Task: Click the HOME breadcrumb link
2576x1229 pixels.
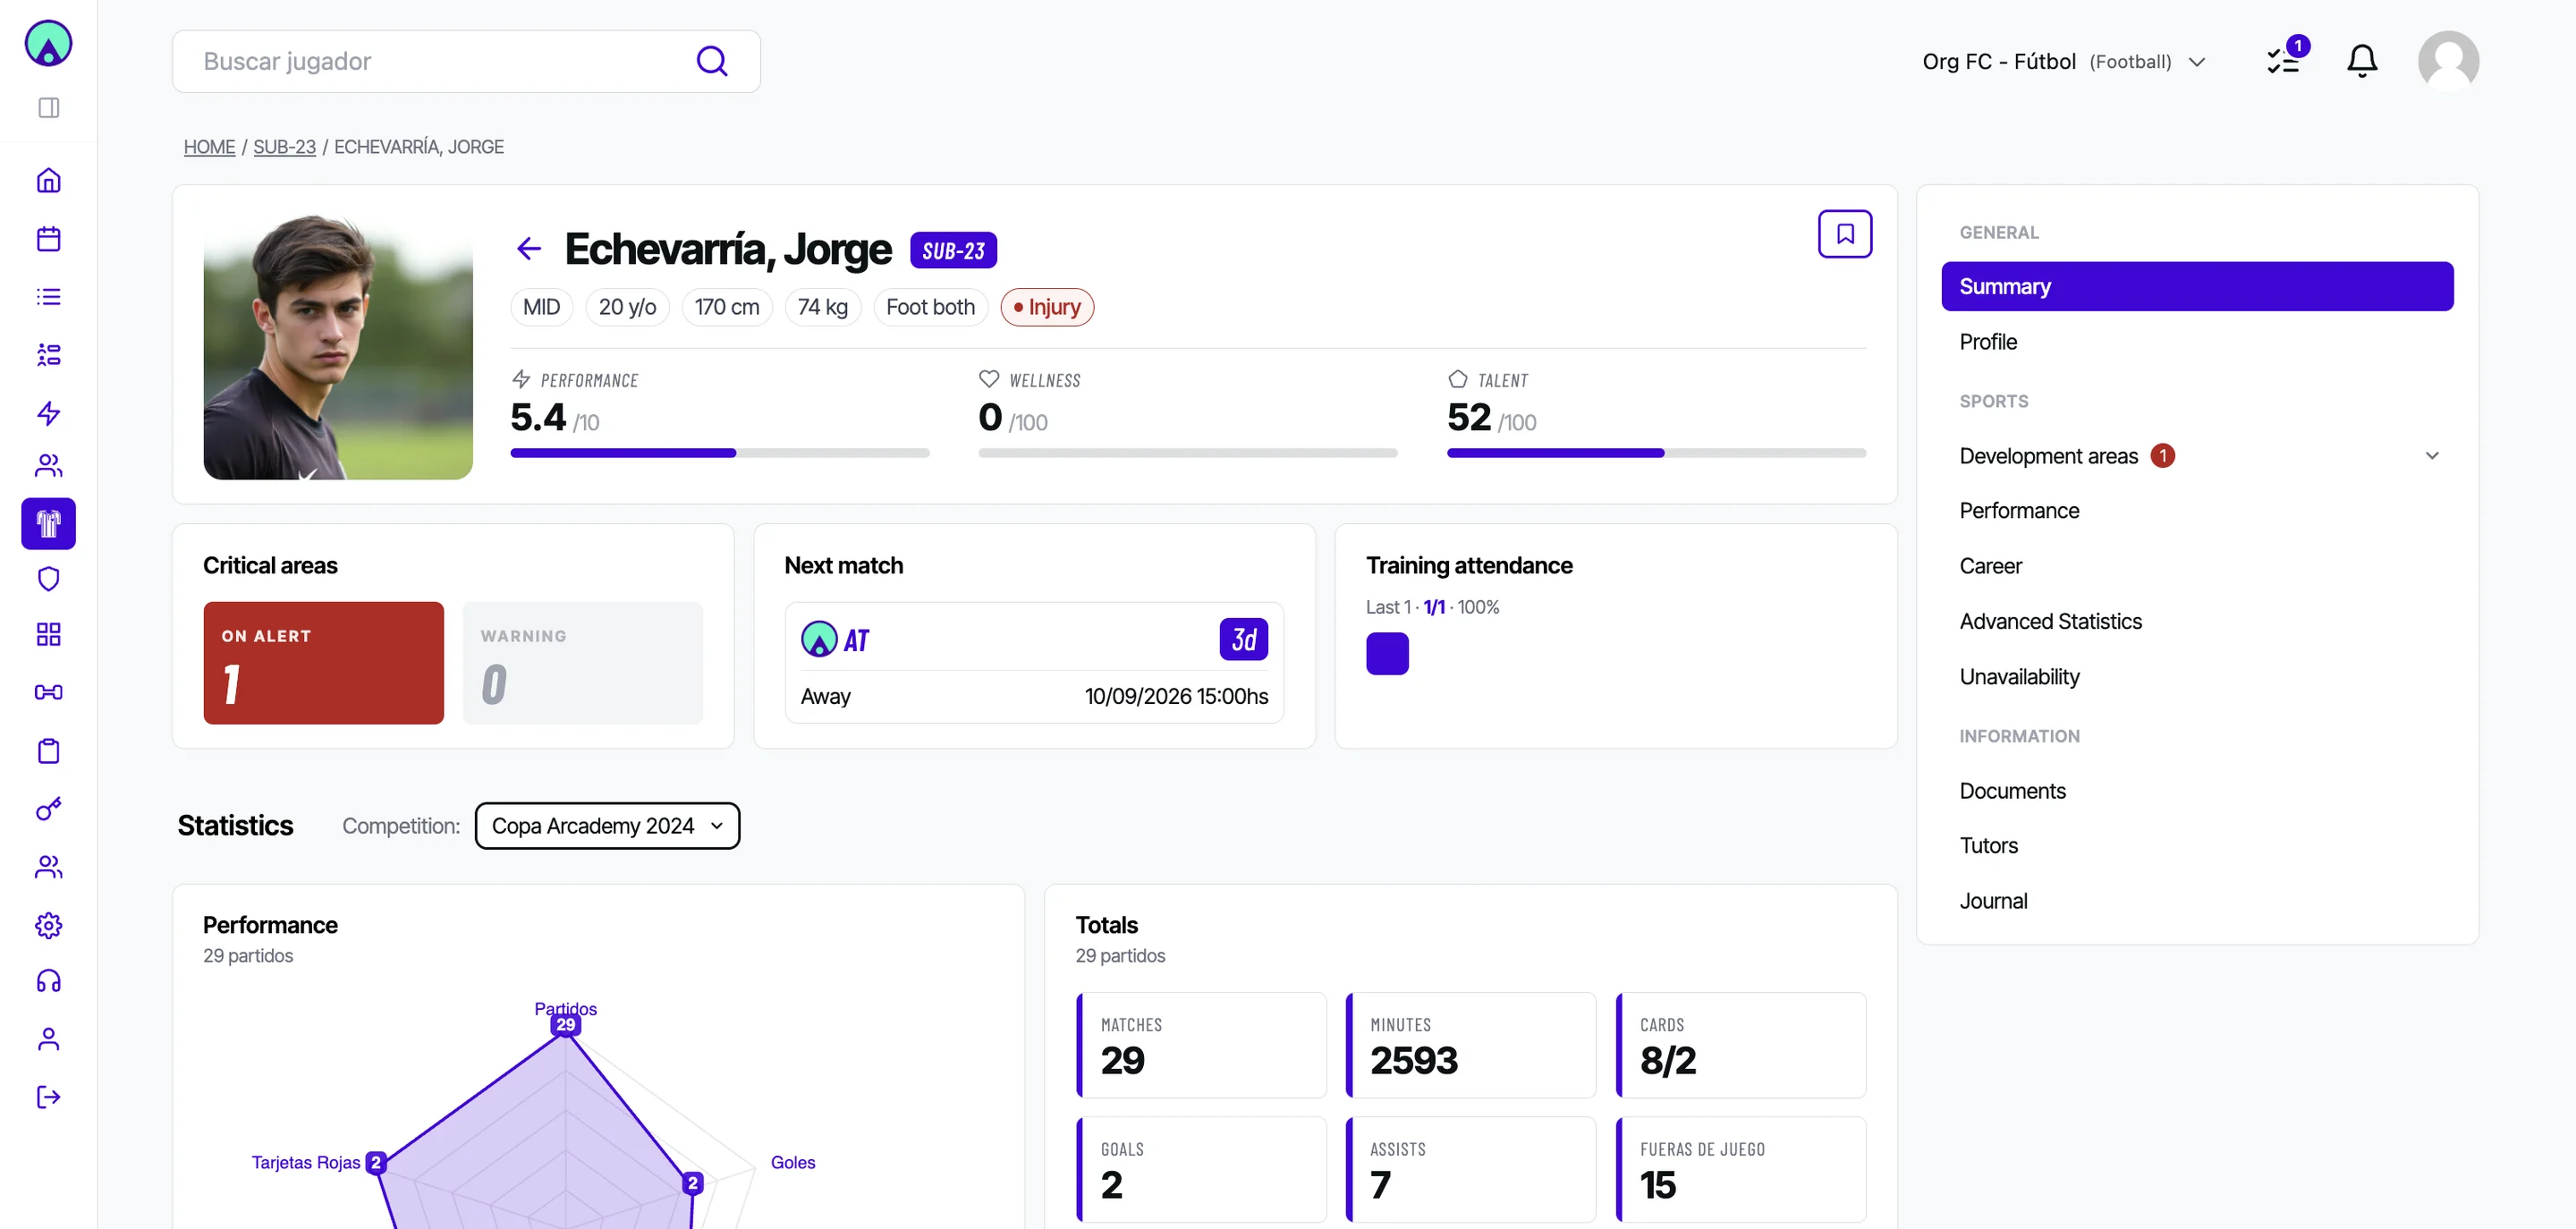Action: point(209,147)
